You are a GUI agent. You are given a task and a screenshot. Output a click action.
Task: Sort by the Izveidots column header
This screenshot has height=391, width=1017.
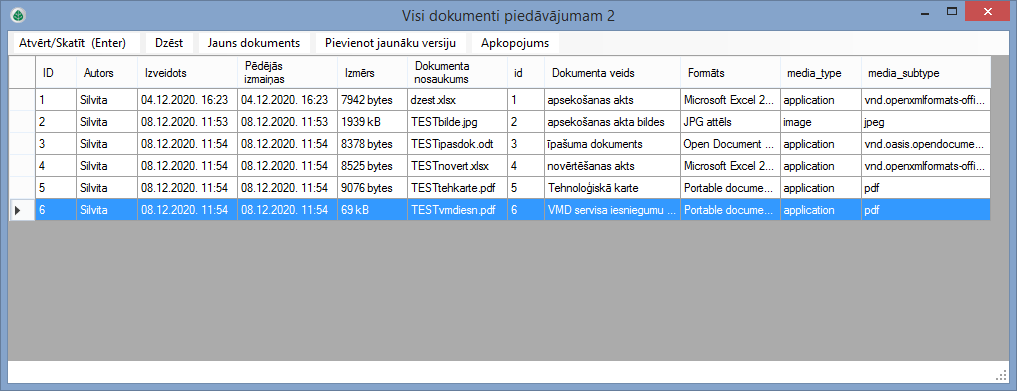pos(187,73)
